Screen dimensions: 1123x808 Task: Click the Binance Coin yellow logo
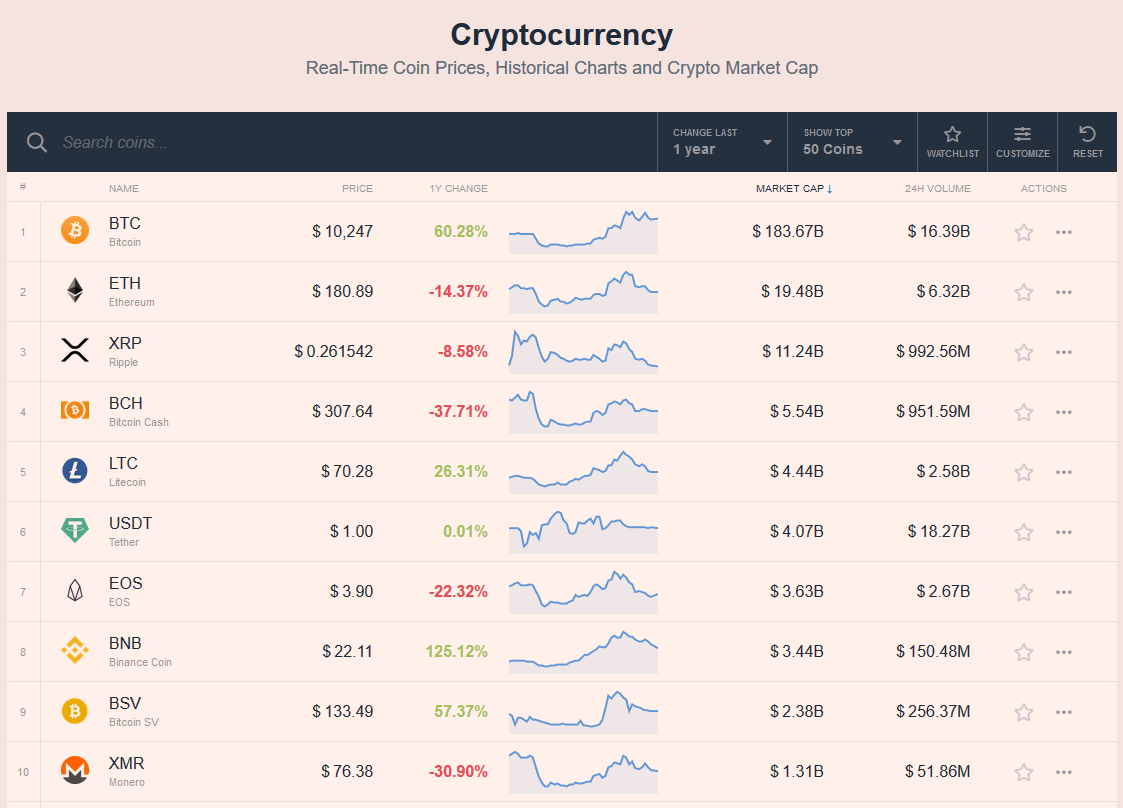point(75,651)
